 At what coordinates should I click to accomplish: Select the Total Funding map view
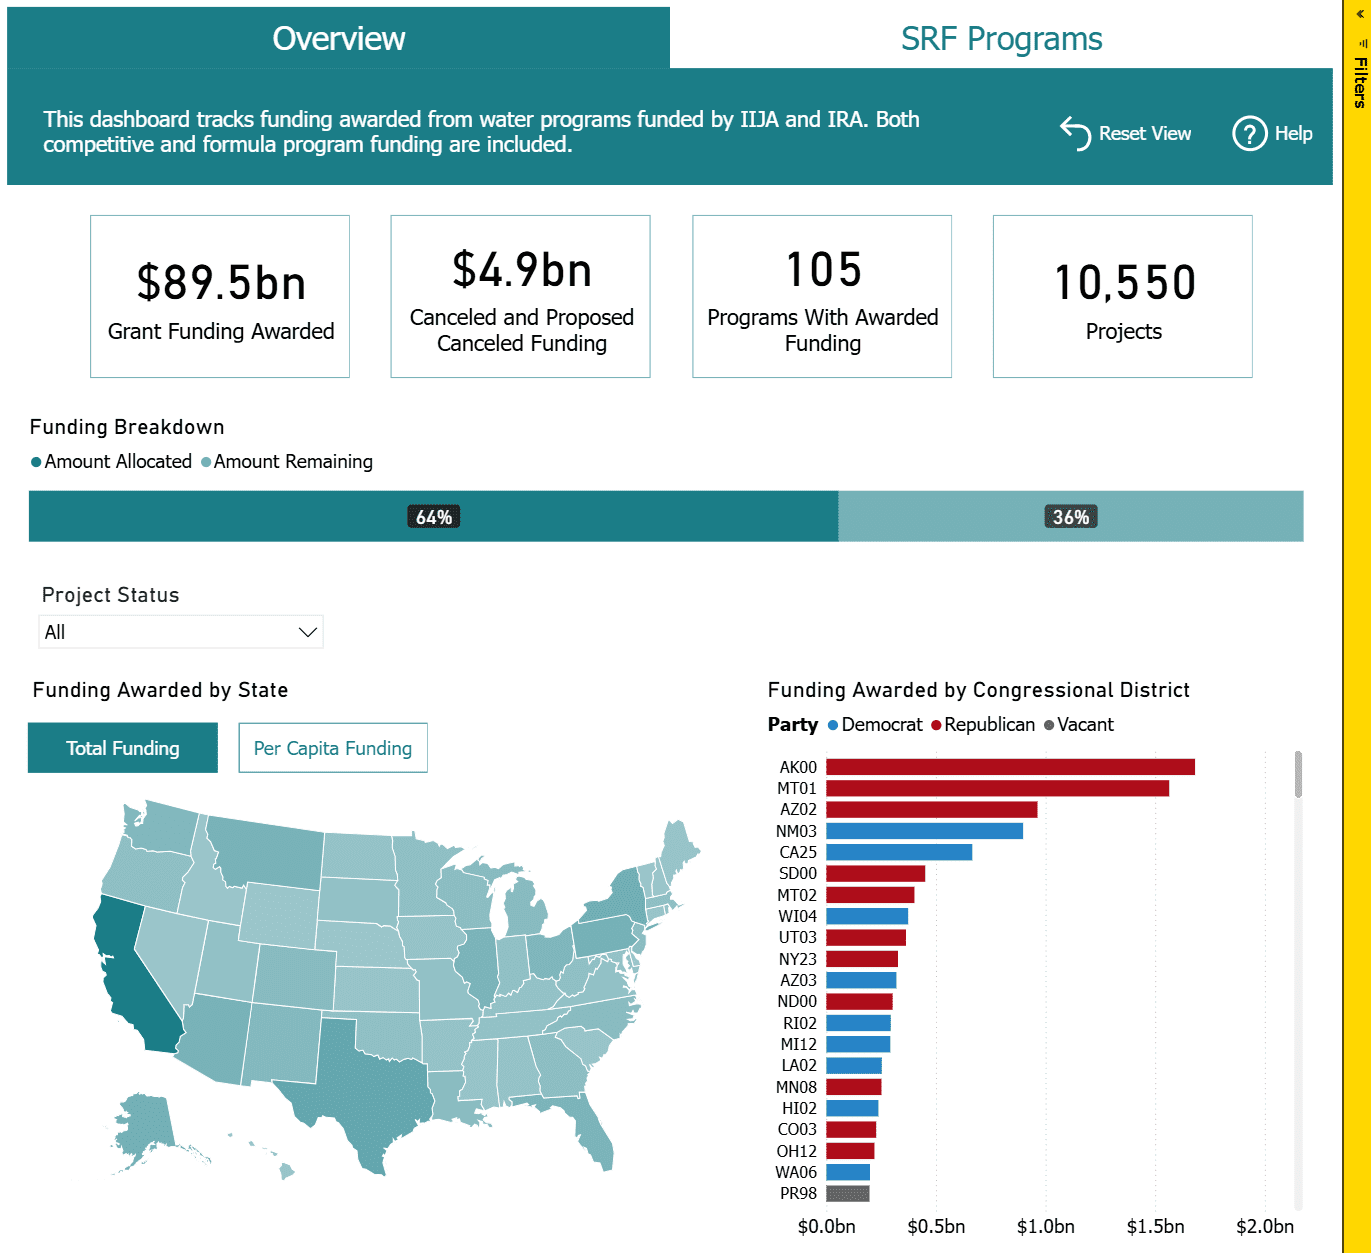pos(122,748)
